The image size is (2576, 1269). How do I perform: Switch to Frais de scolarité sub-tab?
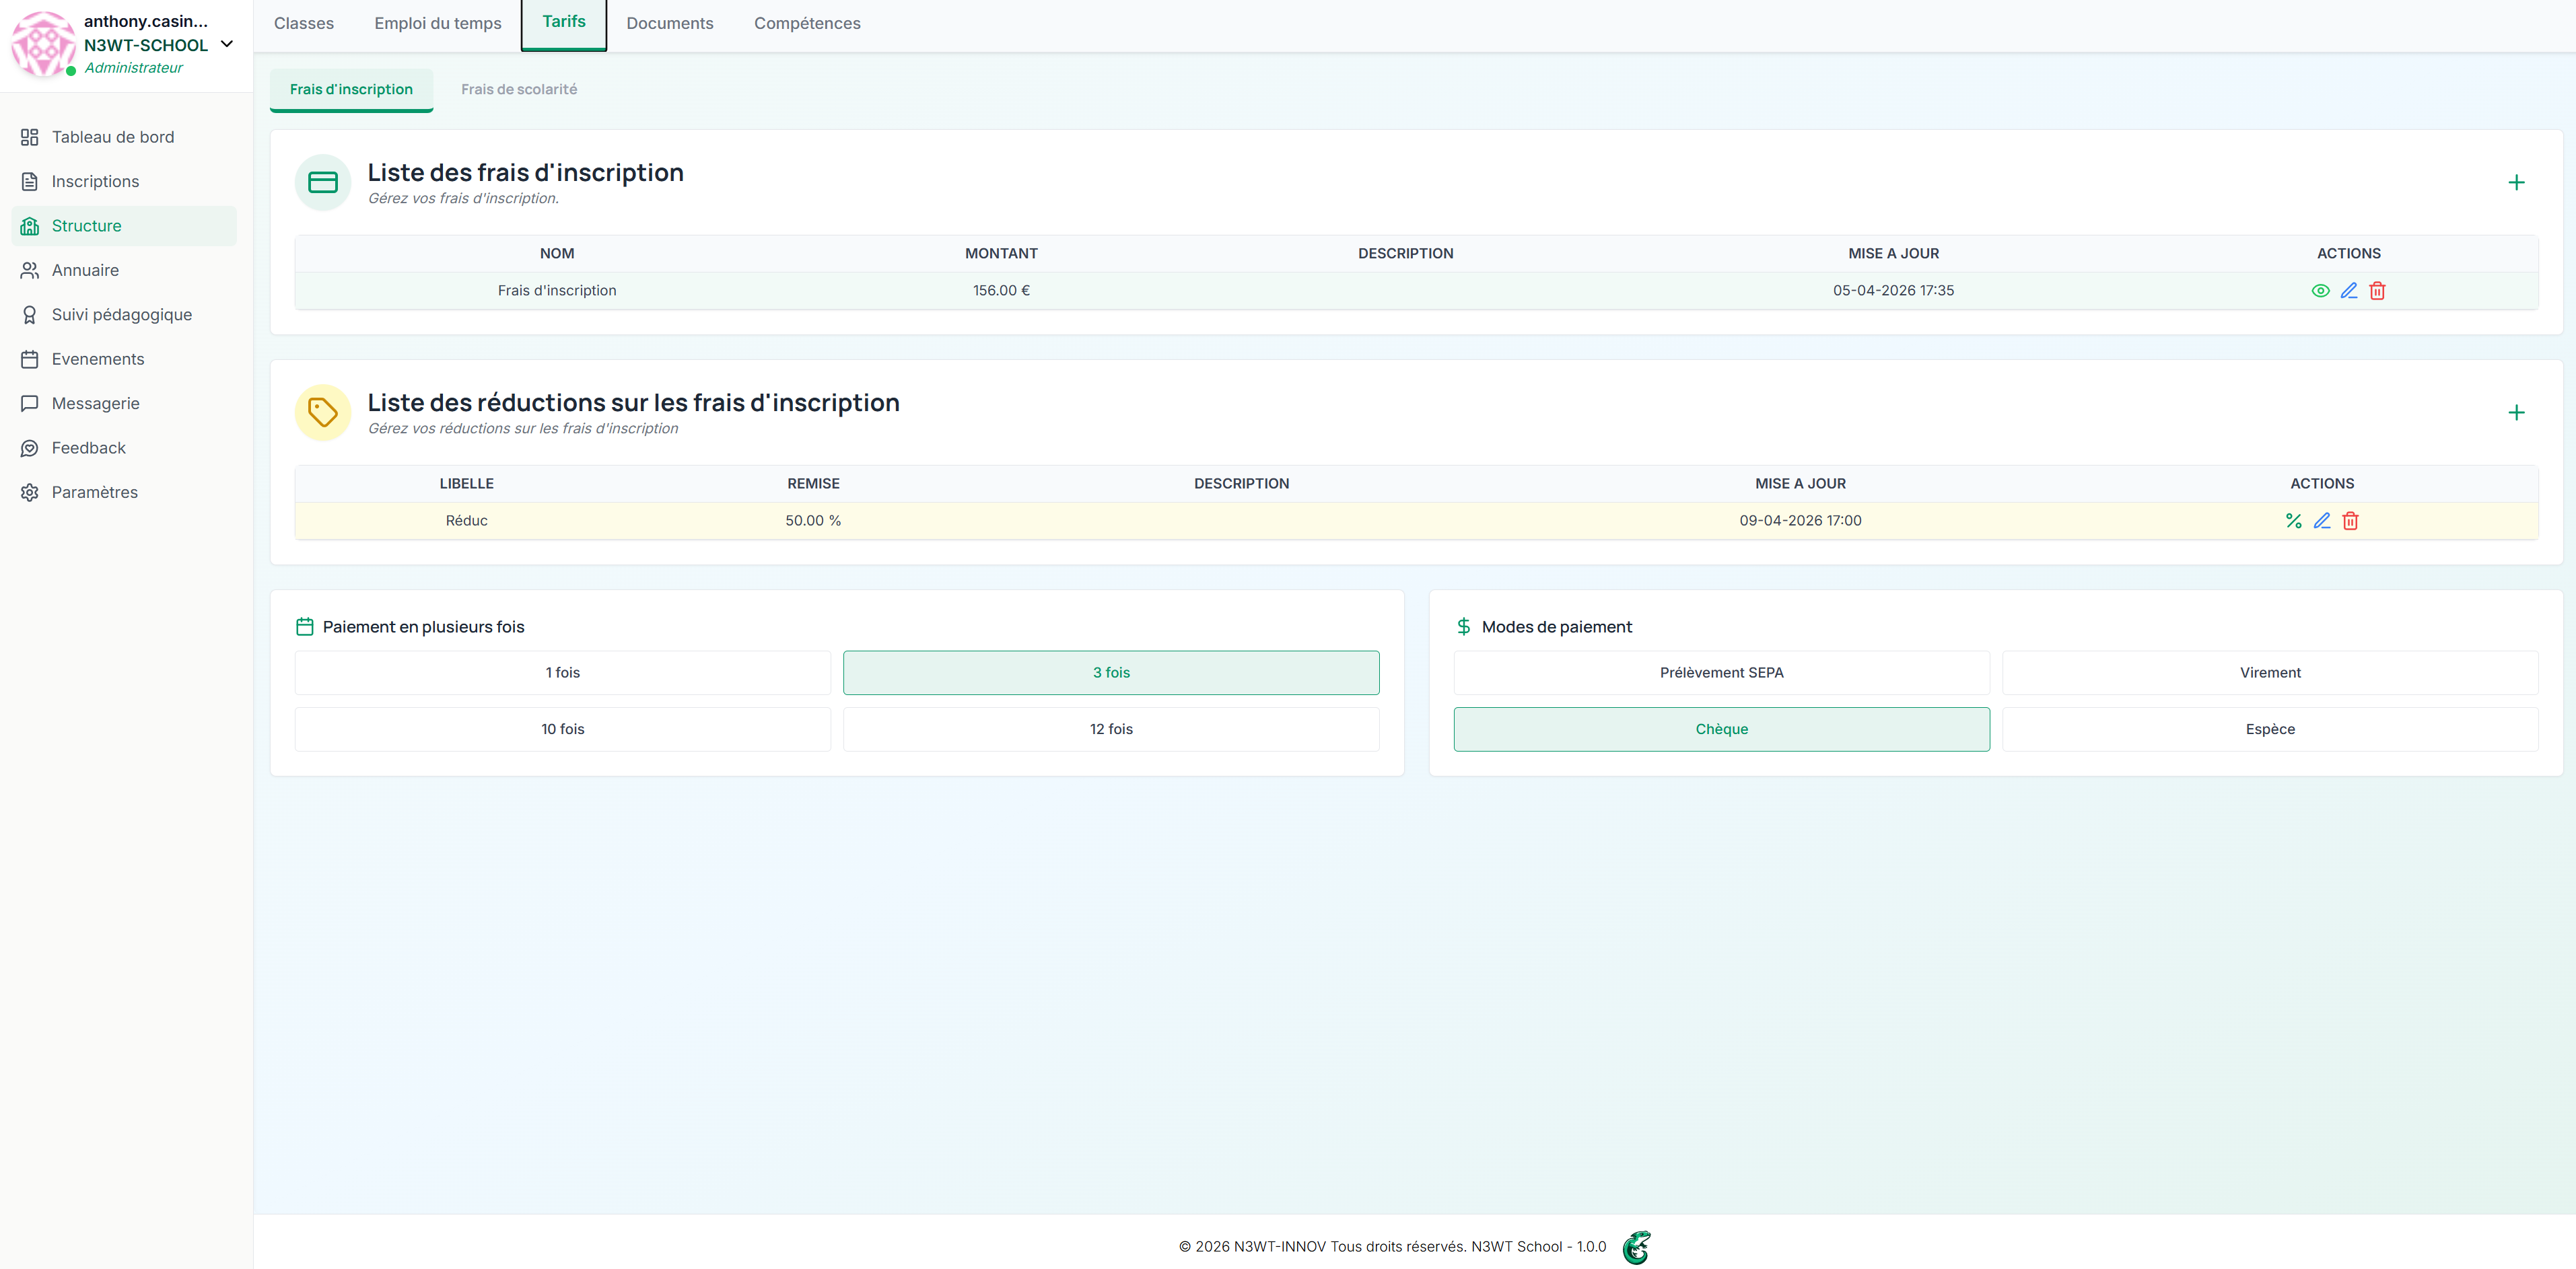[x=519, y=89]
